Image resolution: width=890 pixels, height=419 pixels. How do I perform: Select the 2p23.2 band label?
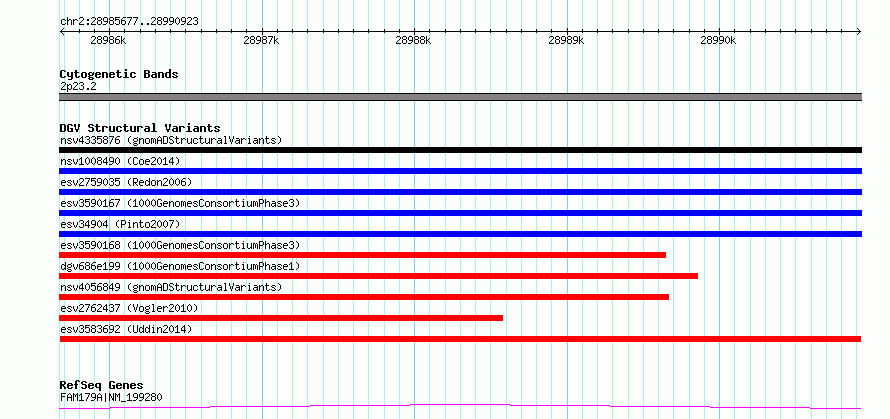(x=78, y=87)
